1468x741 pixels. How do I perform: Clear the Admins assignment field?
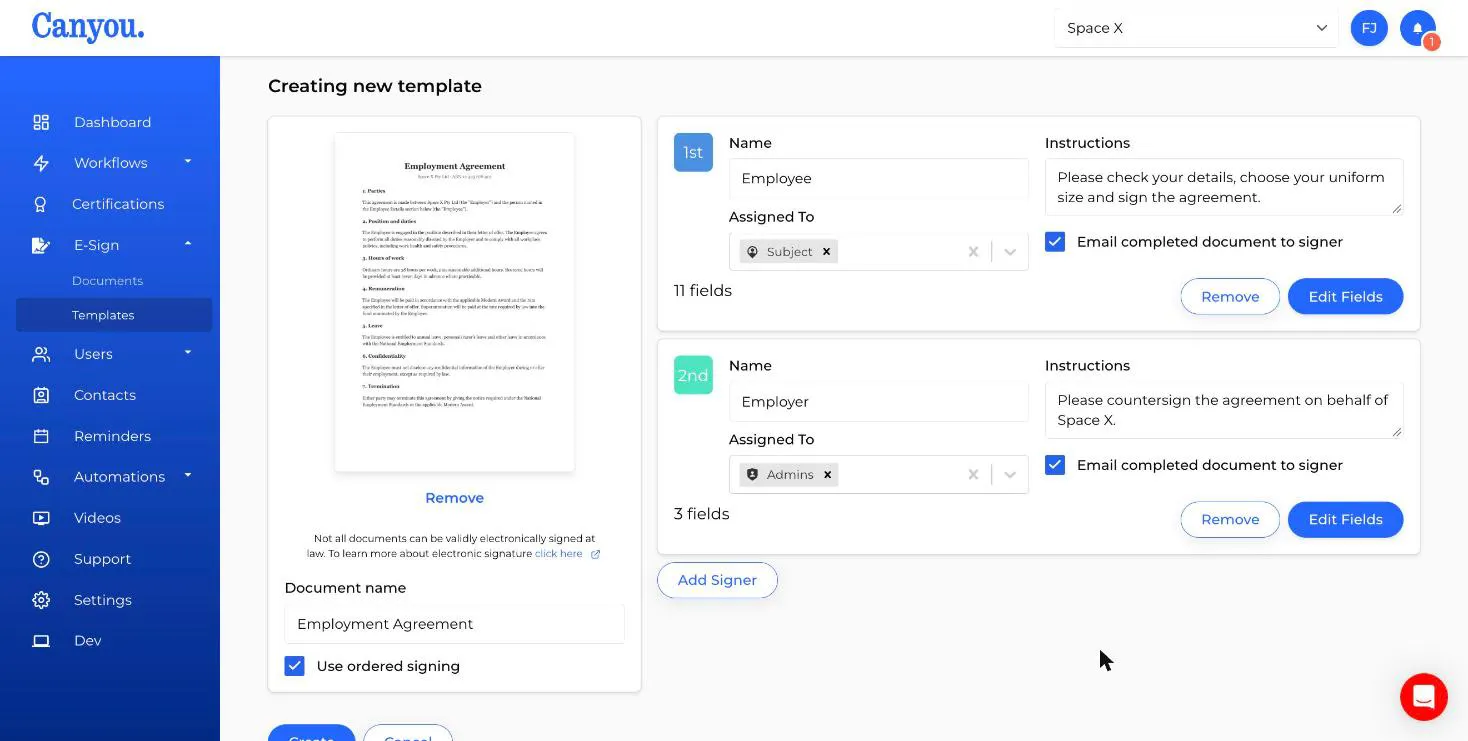(x=973, y=475)
